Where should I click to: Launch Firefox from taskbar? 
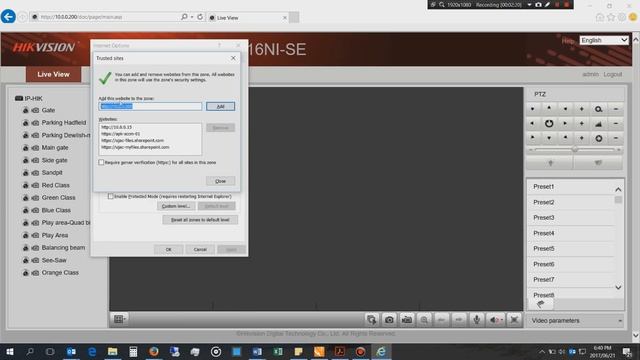(x=154, y=351)
